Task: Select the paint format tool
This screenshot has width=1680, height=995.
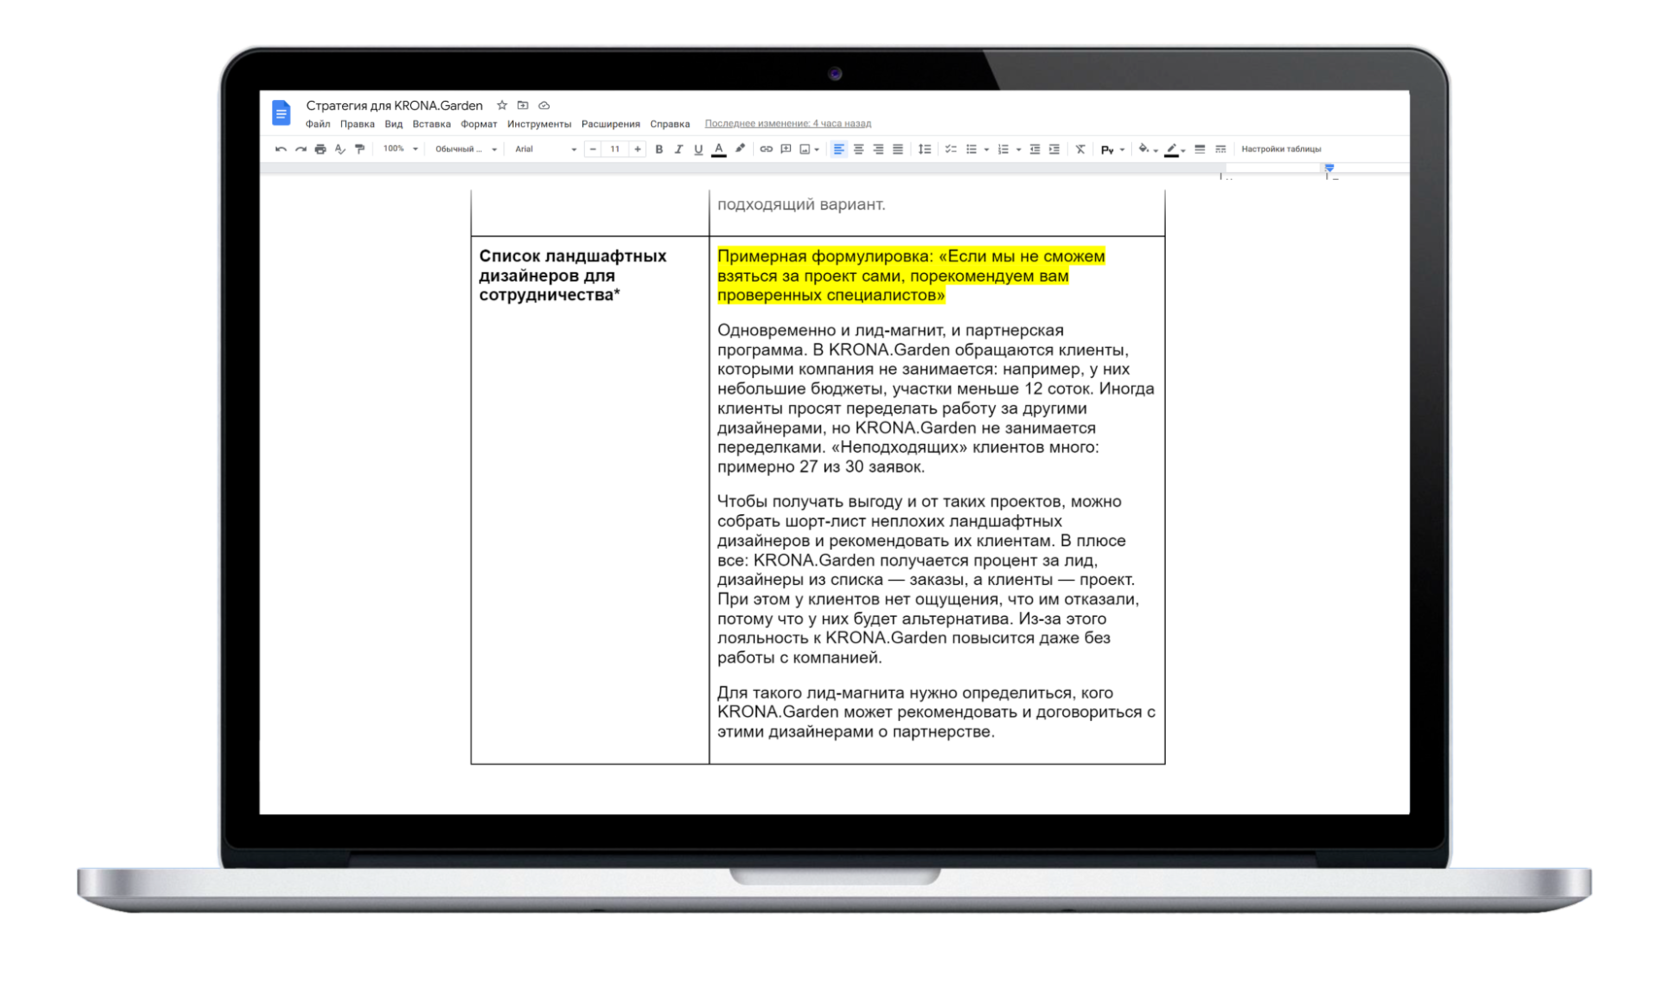Action: pos(360,149)
